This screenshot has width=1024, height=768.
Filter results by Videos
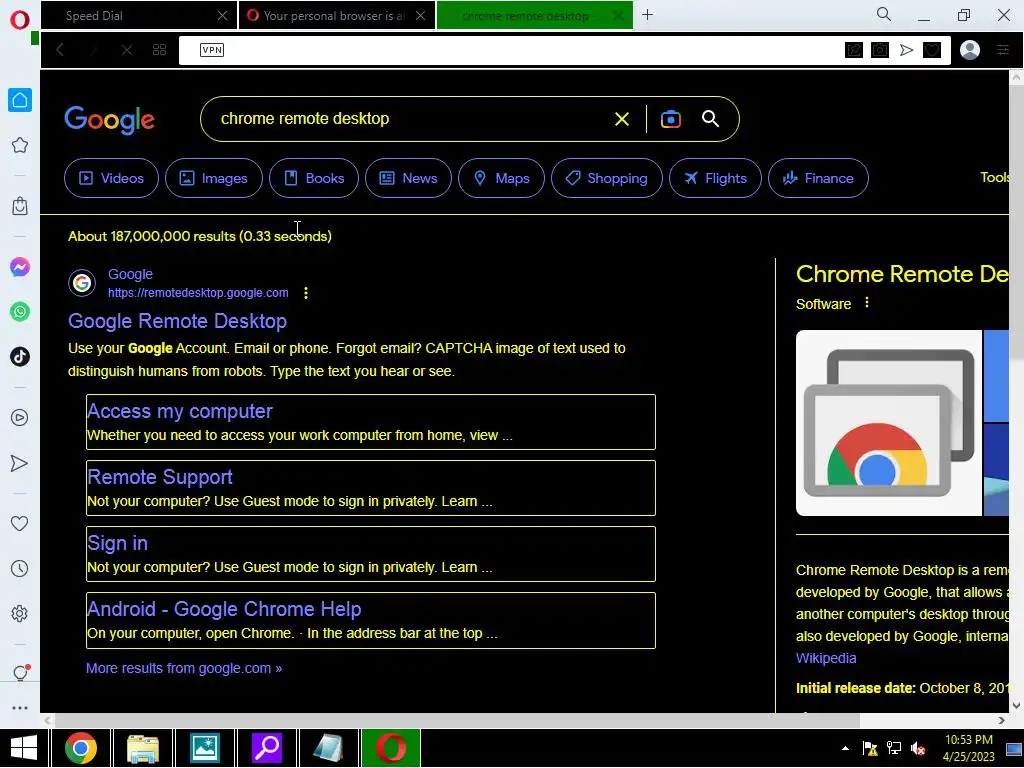coord(111,178)
